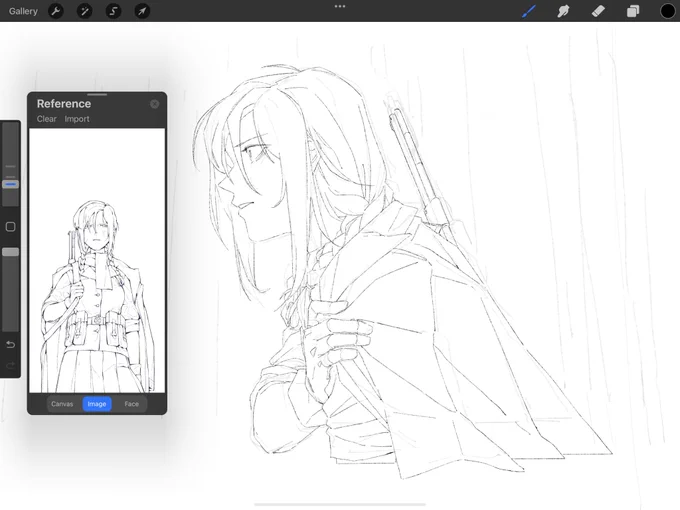
Task: Redo the last undone stroke
Action: (10, 365)
